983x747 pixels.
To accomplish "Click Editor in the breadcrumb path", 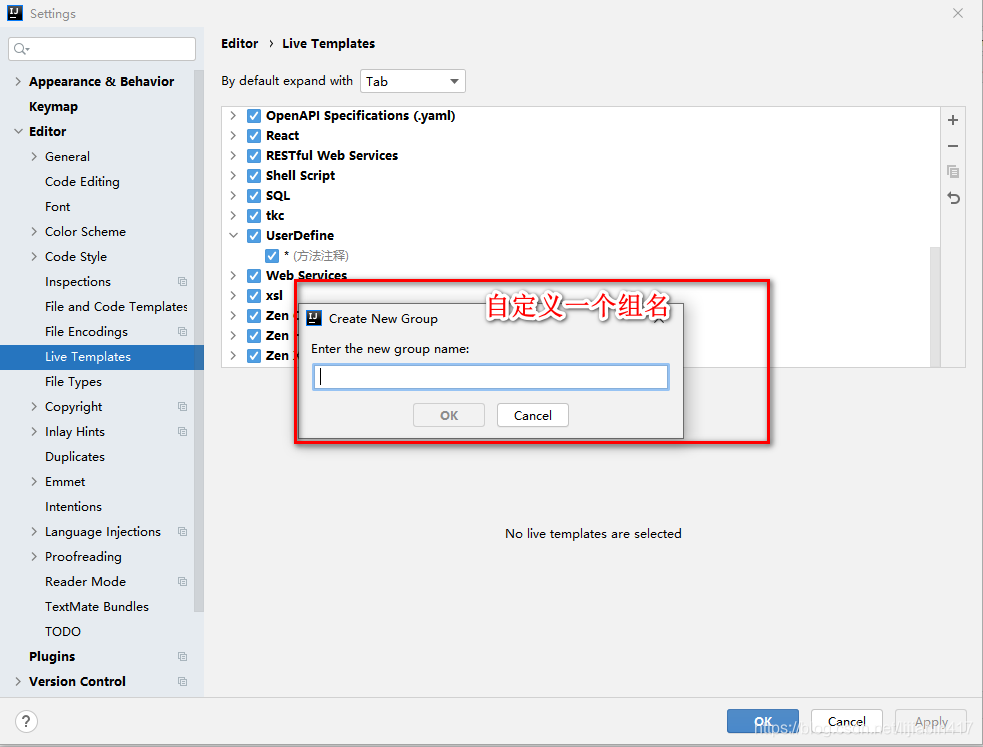I will point(239,43).
